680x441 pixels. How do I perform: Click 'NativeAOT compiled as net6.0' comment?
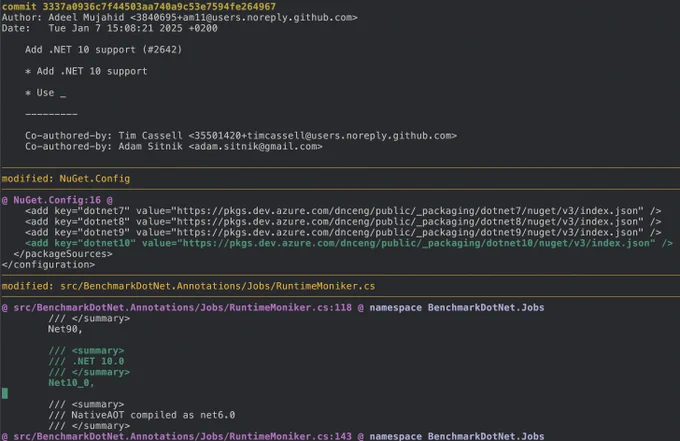142,415
